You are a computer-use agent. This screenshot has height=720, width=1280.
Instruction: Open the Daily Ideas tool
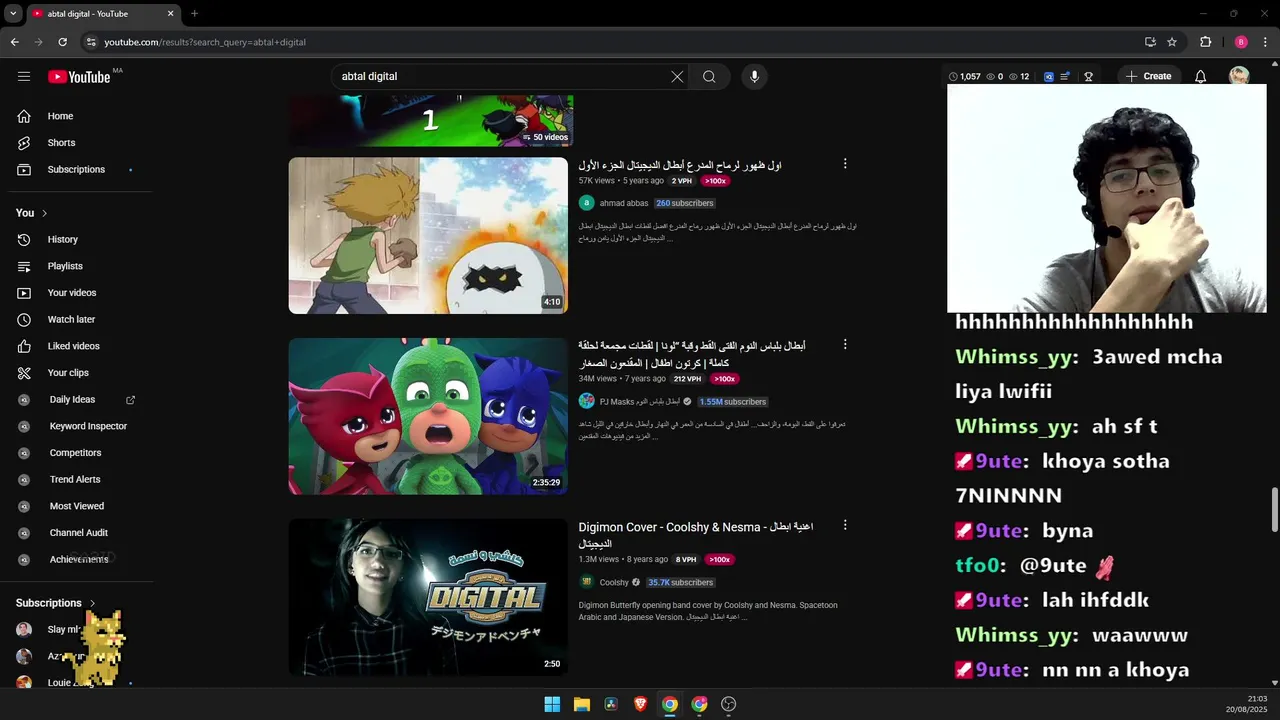click(x=72, y=400)
